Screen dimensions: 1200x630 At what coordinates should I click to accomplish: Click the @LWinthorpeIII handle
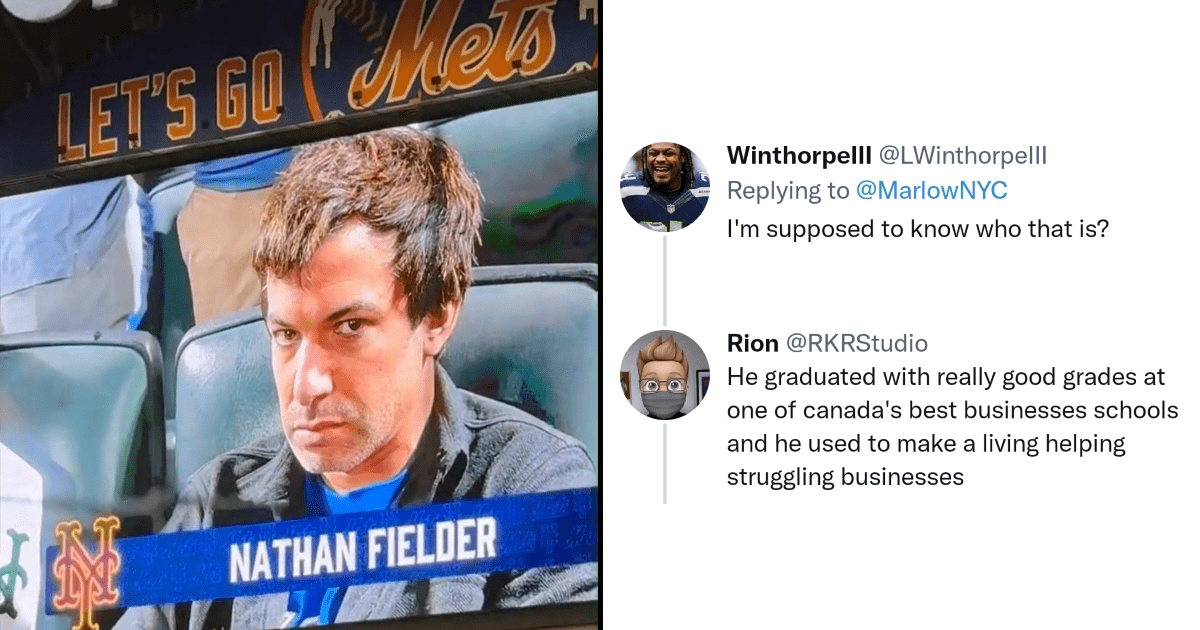point(962,155)
